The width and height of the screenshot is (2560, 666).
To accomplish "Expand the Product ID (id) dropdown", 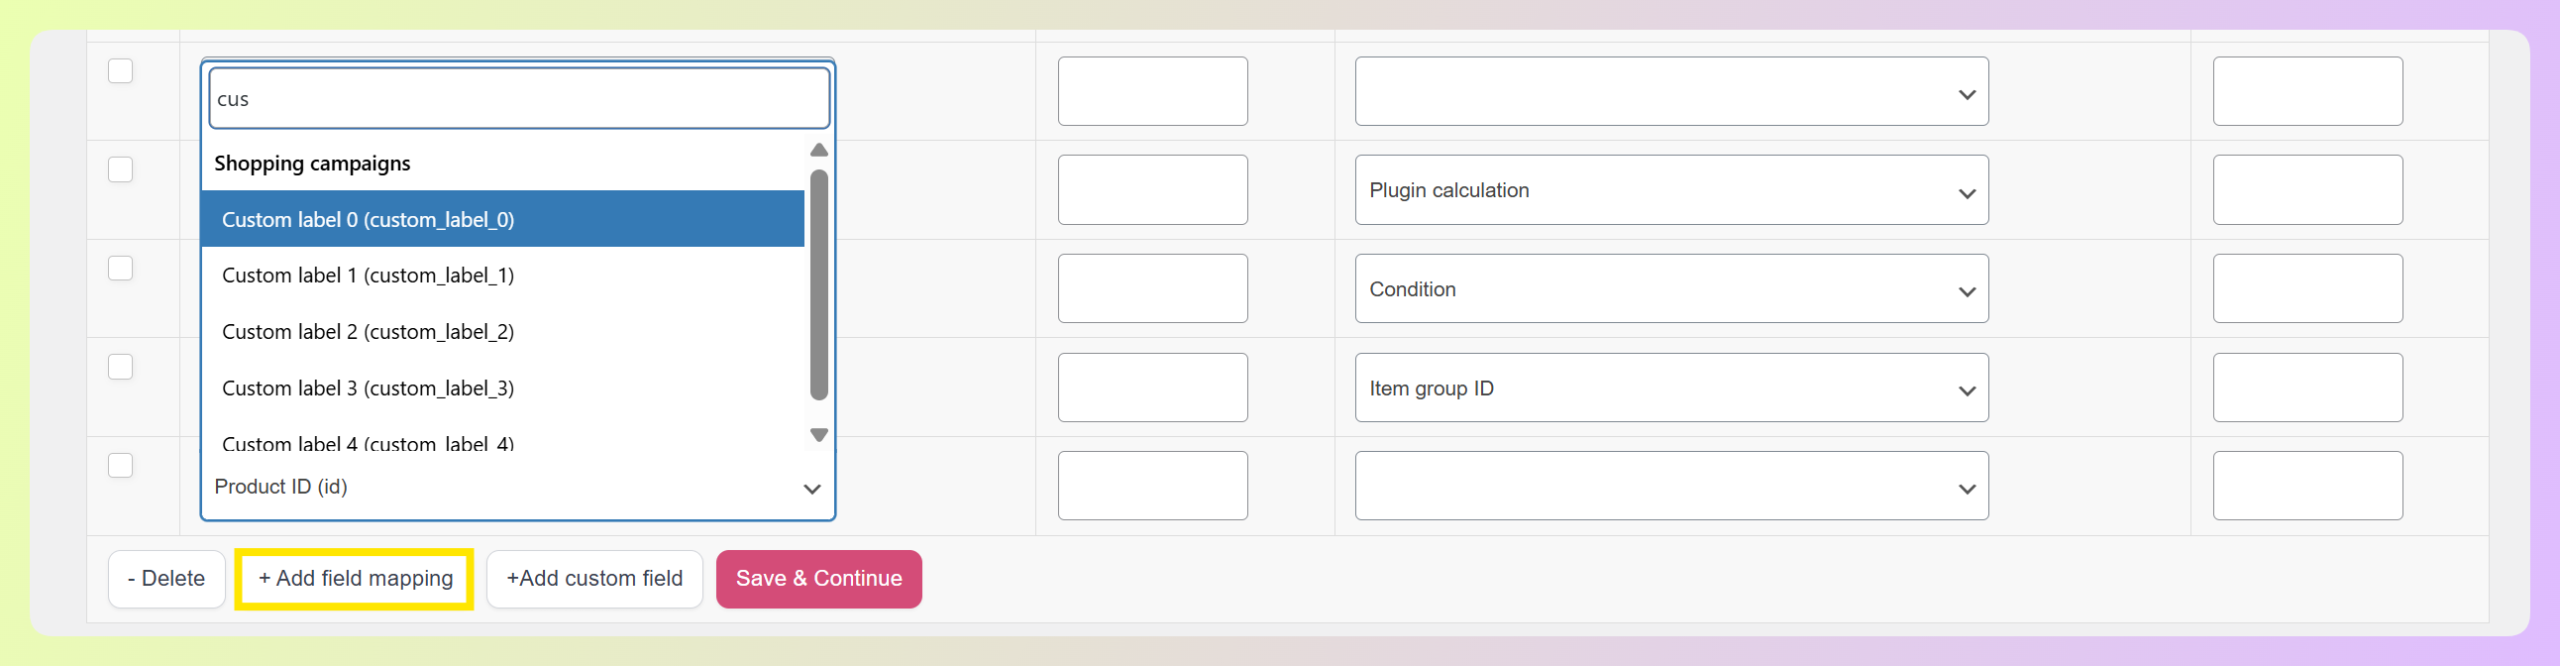I will (x=517, y=487).
